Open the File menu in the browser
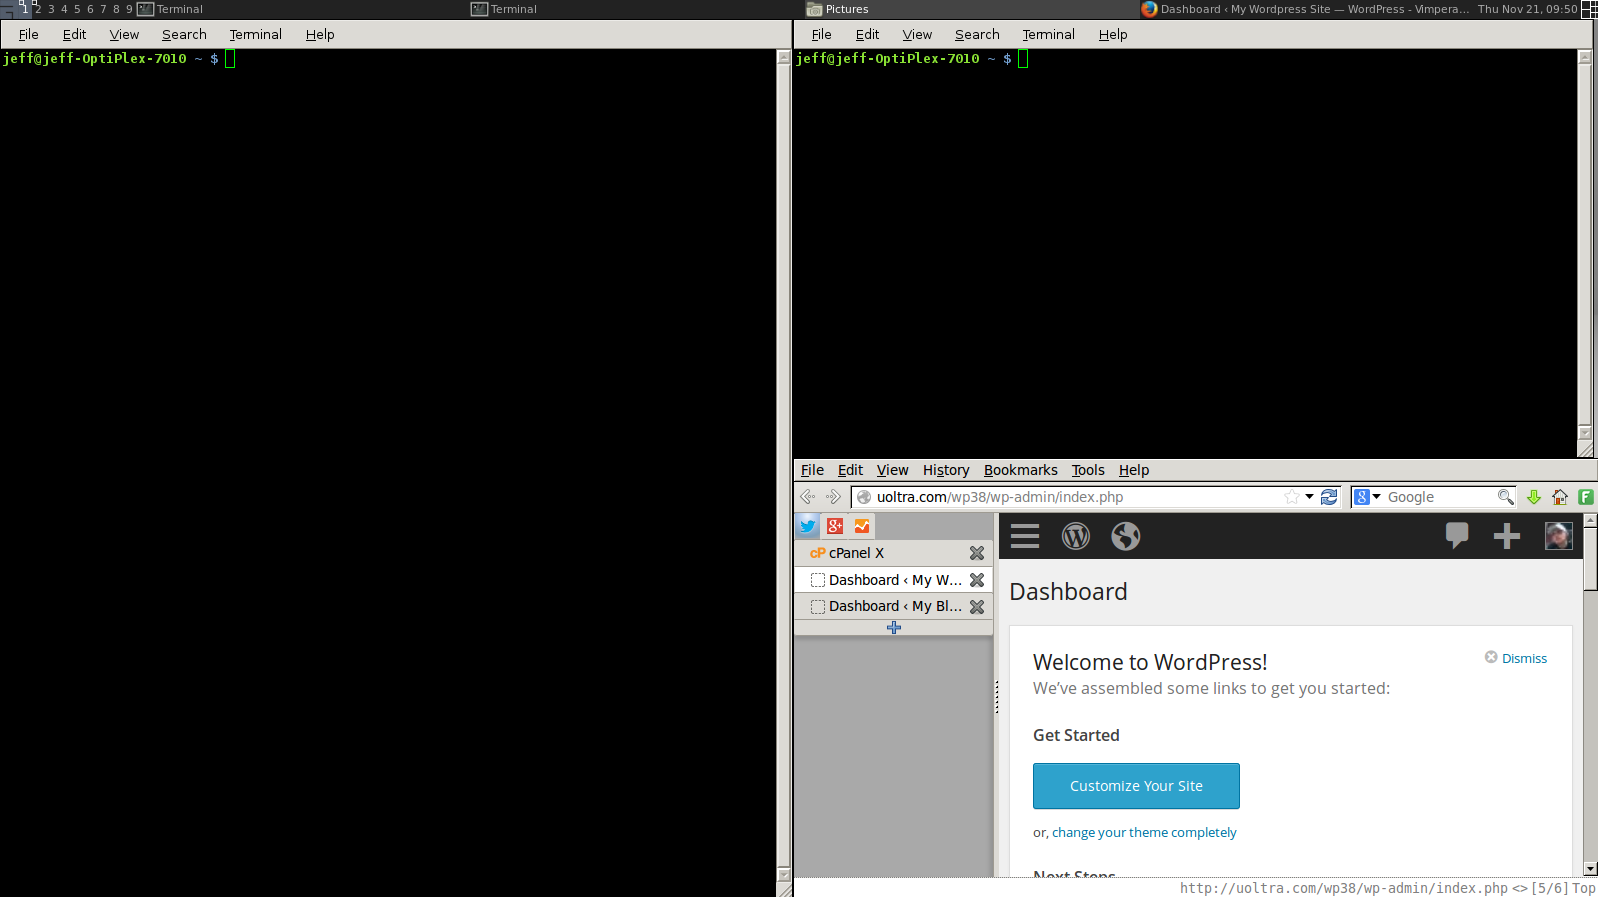1598x897 pixels. coord(812,470)
